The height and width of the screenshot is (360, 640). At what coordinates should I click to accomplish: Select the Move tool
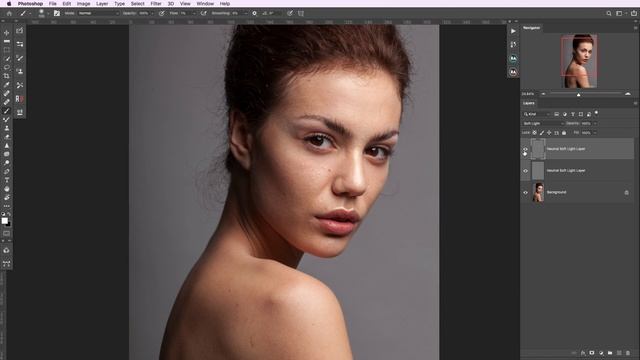pyautogui.click(x=7, y=33)
